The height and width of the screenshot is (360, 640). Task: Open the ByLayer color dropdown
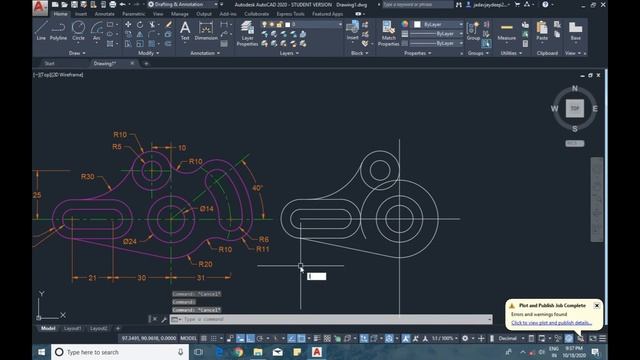tap(438, 24)
